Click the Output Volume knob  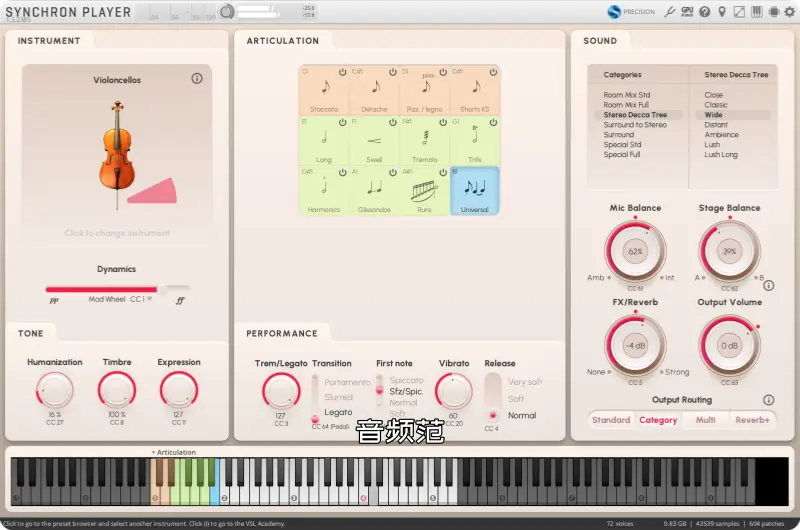[x=730, y=345]
